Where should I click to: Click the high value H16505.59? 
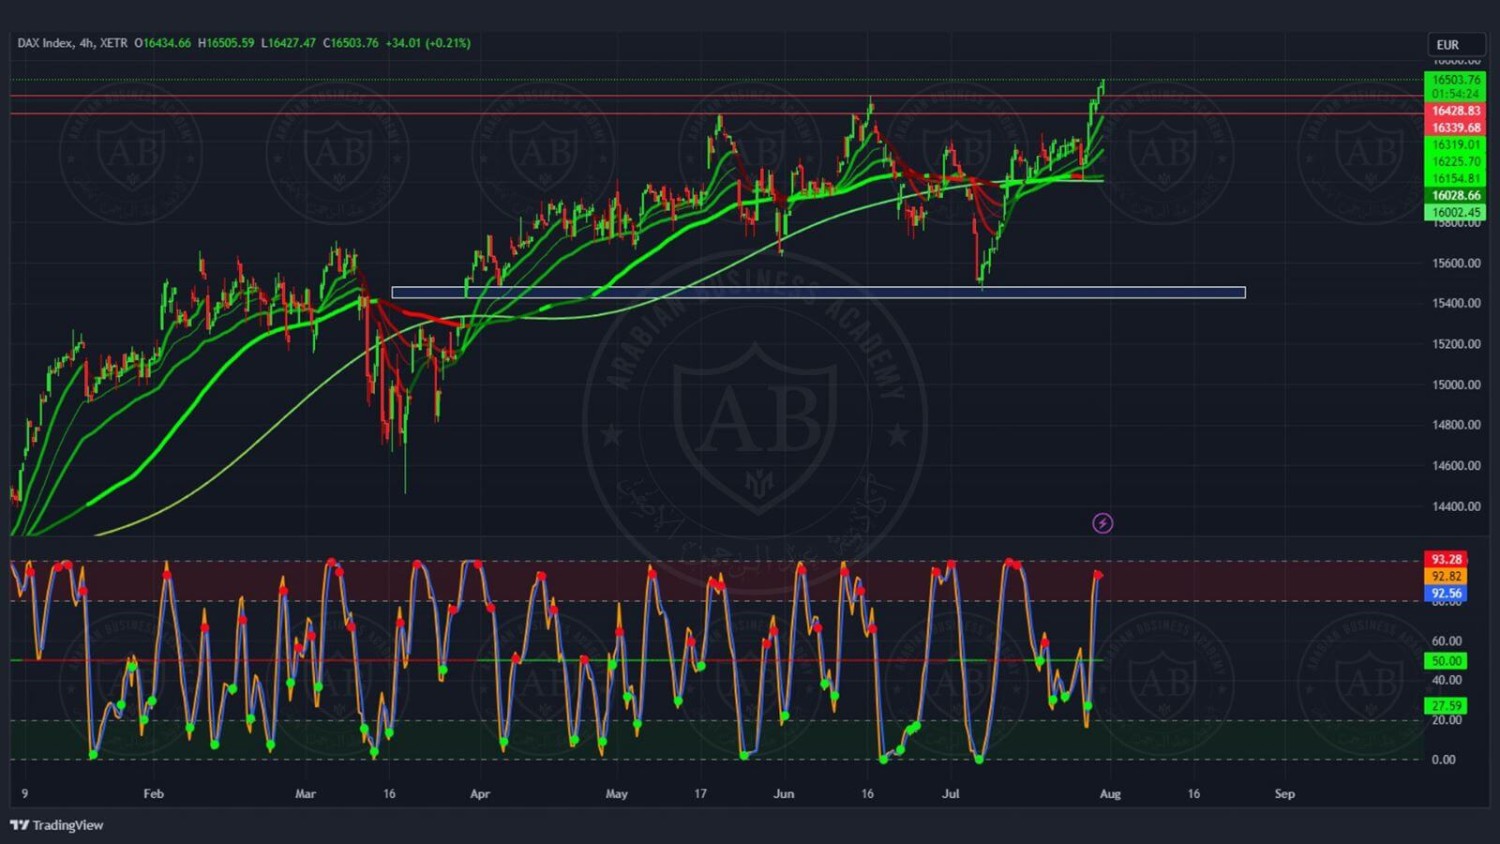226,43
